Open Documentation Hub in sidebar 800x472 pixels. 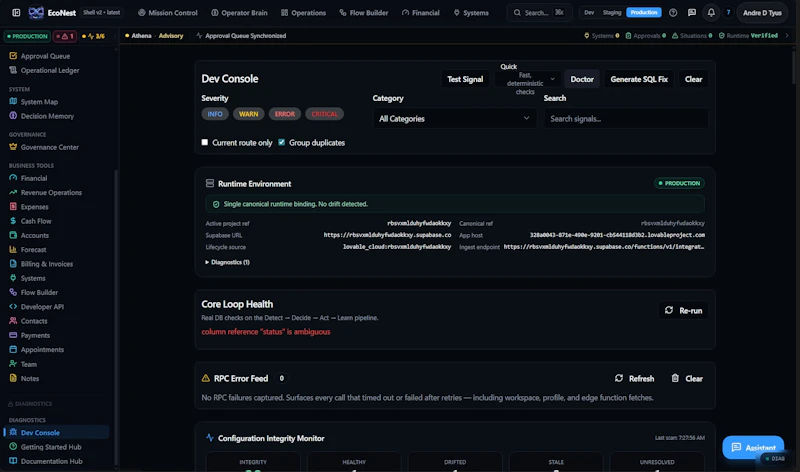46,461
